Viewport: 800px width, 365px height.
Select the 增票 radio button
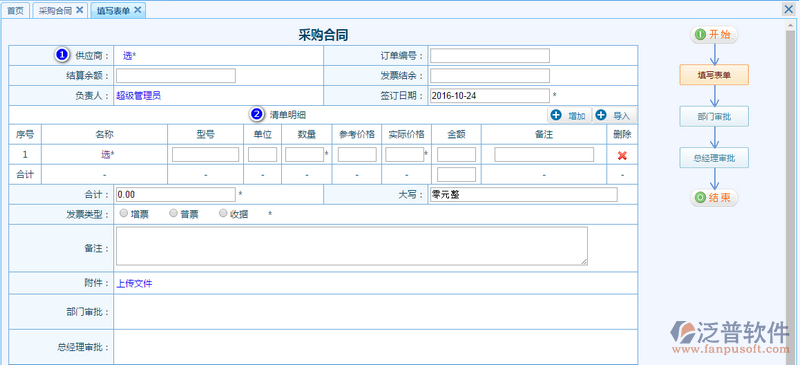123,213
